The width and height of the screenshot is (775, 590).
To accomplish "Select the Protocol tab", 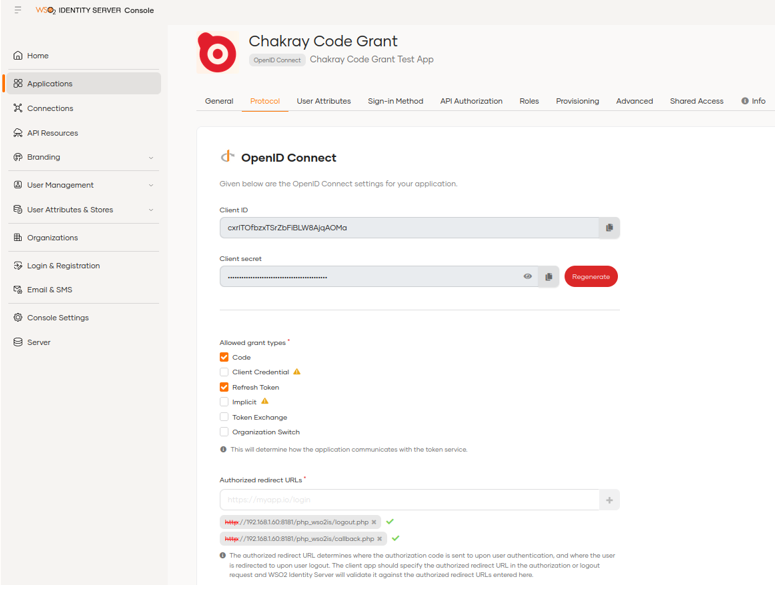I will pos(265,101).
